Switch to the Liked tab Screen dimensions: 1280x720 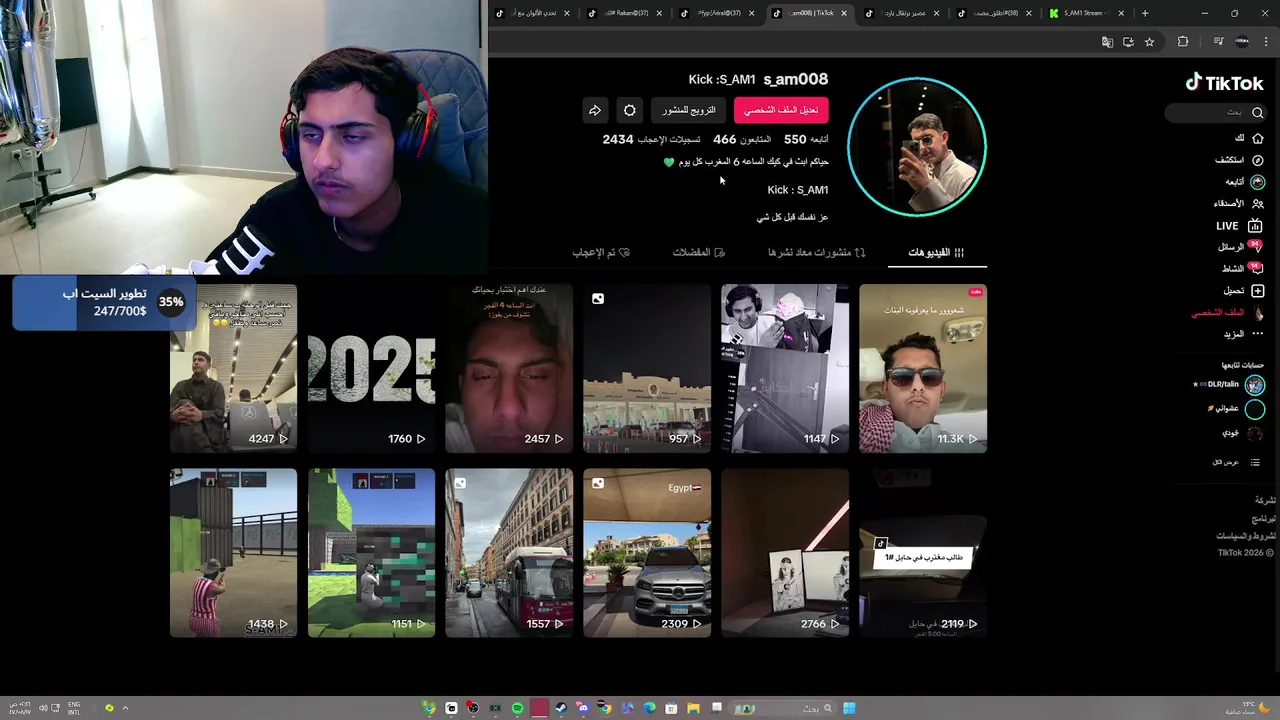tap(601, 253)
